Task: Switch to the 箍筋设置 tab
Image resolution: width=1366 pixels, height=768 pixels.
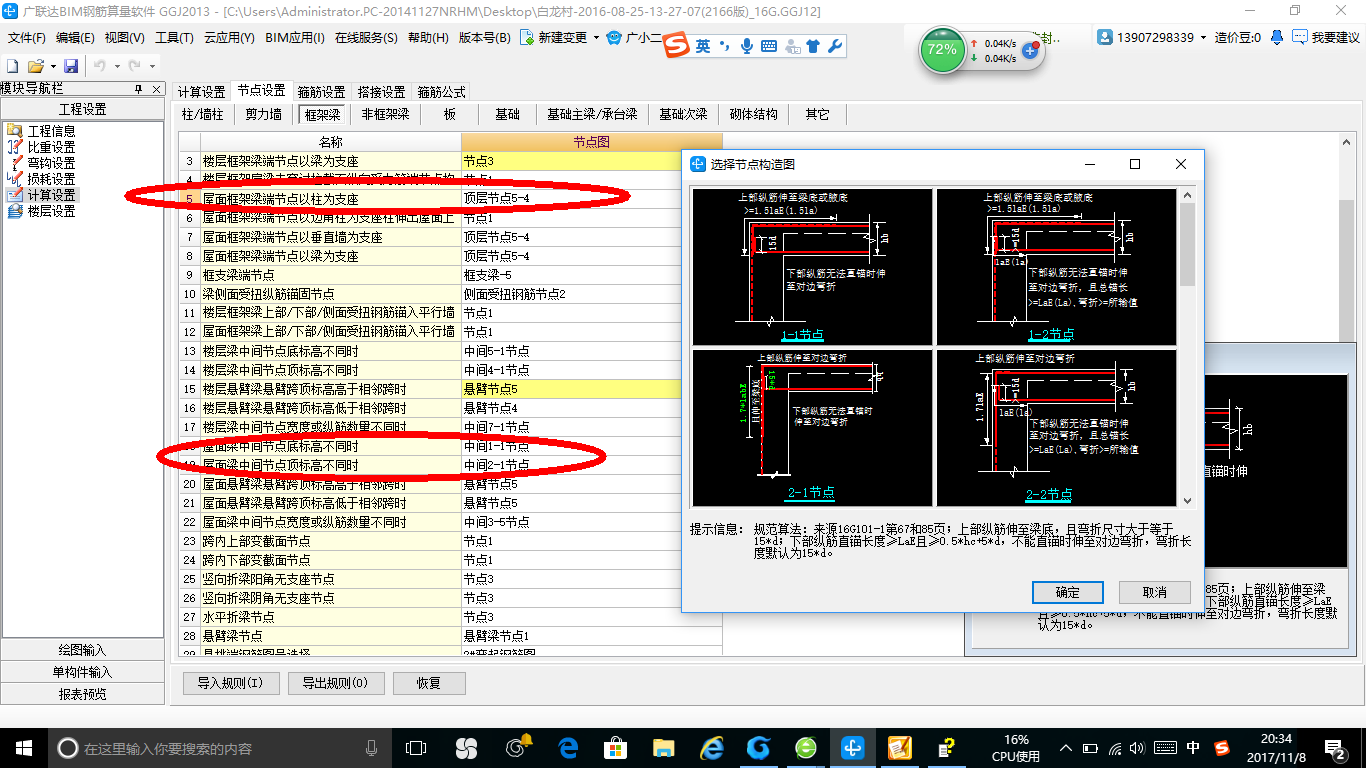Action: pyautogui.click(x=322, y=92)
